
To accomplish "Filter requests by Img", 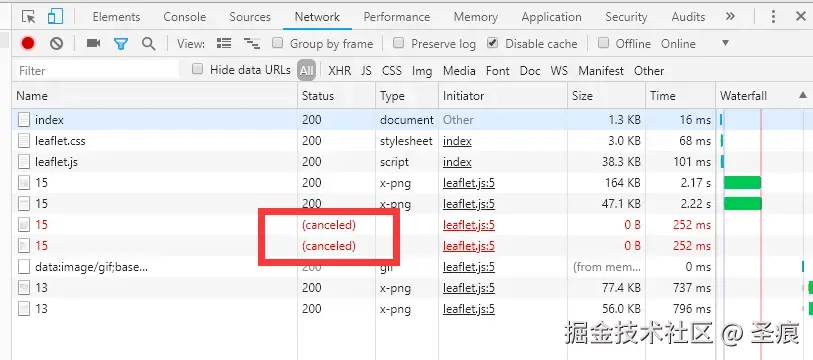I will click(x=422, y=71).
